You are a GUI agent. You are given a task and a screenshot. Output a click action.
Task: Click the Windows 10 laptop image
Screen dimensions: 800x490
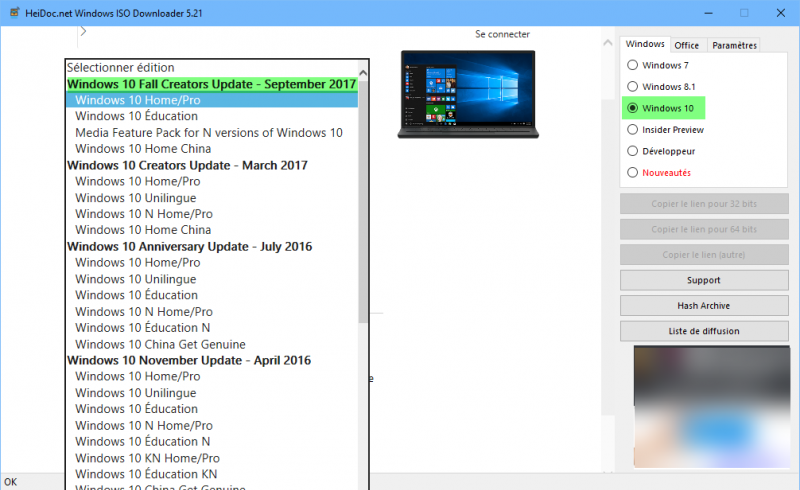[x=468, y=94]
